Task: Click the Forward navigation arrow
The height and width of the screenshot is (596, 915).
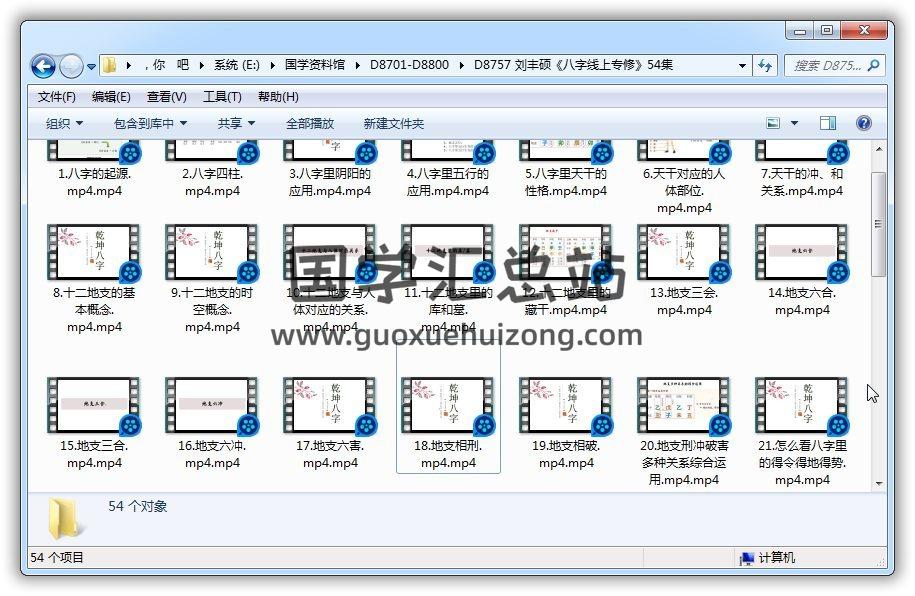Action: [x=71, y=66]
